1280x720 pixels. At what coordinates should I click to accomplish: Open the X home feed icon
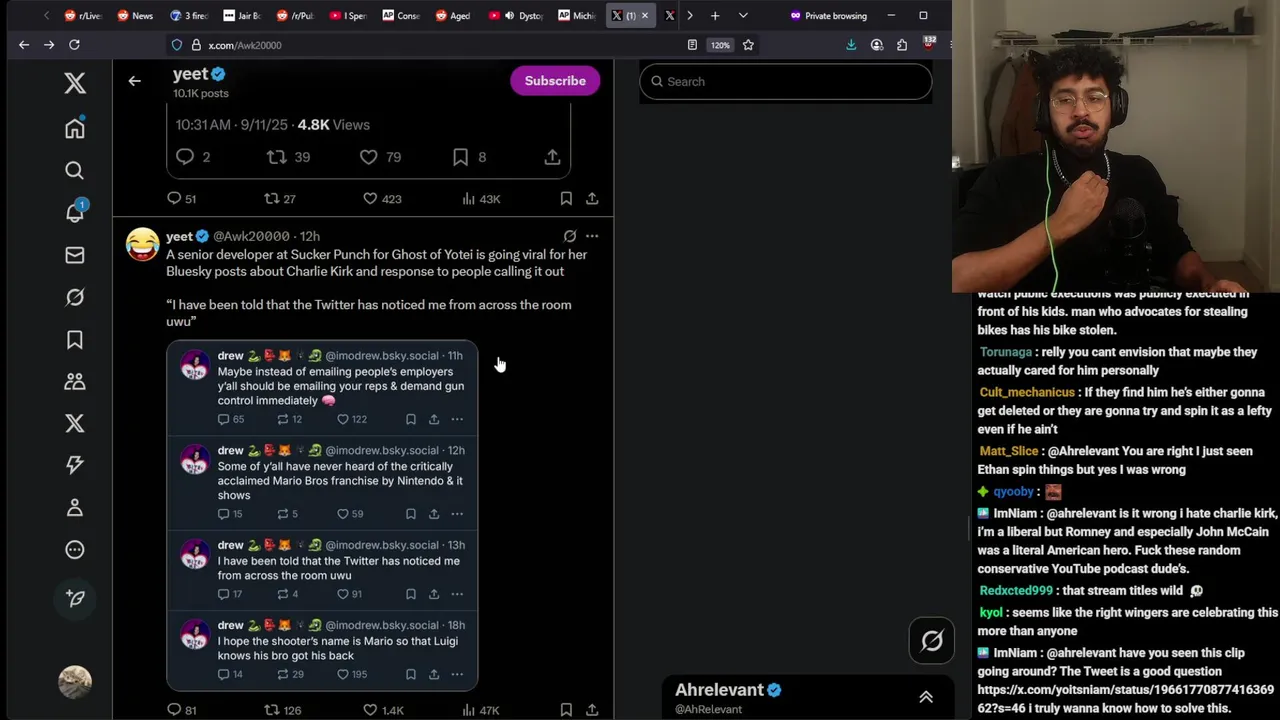click(x=75, y=128)
